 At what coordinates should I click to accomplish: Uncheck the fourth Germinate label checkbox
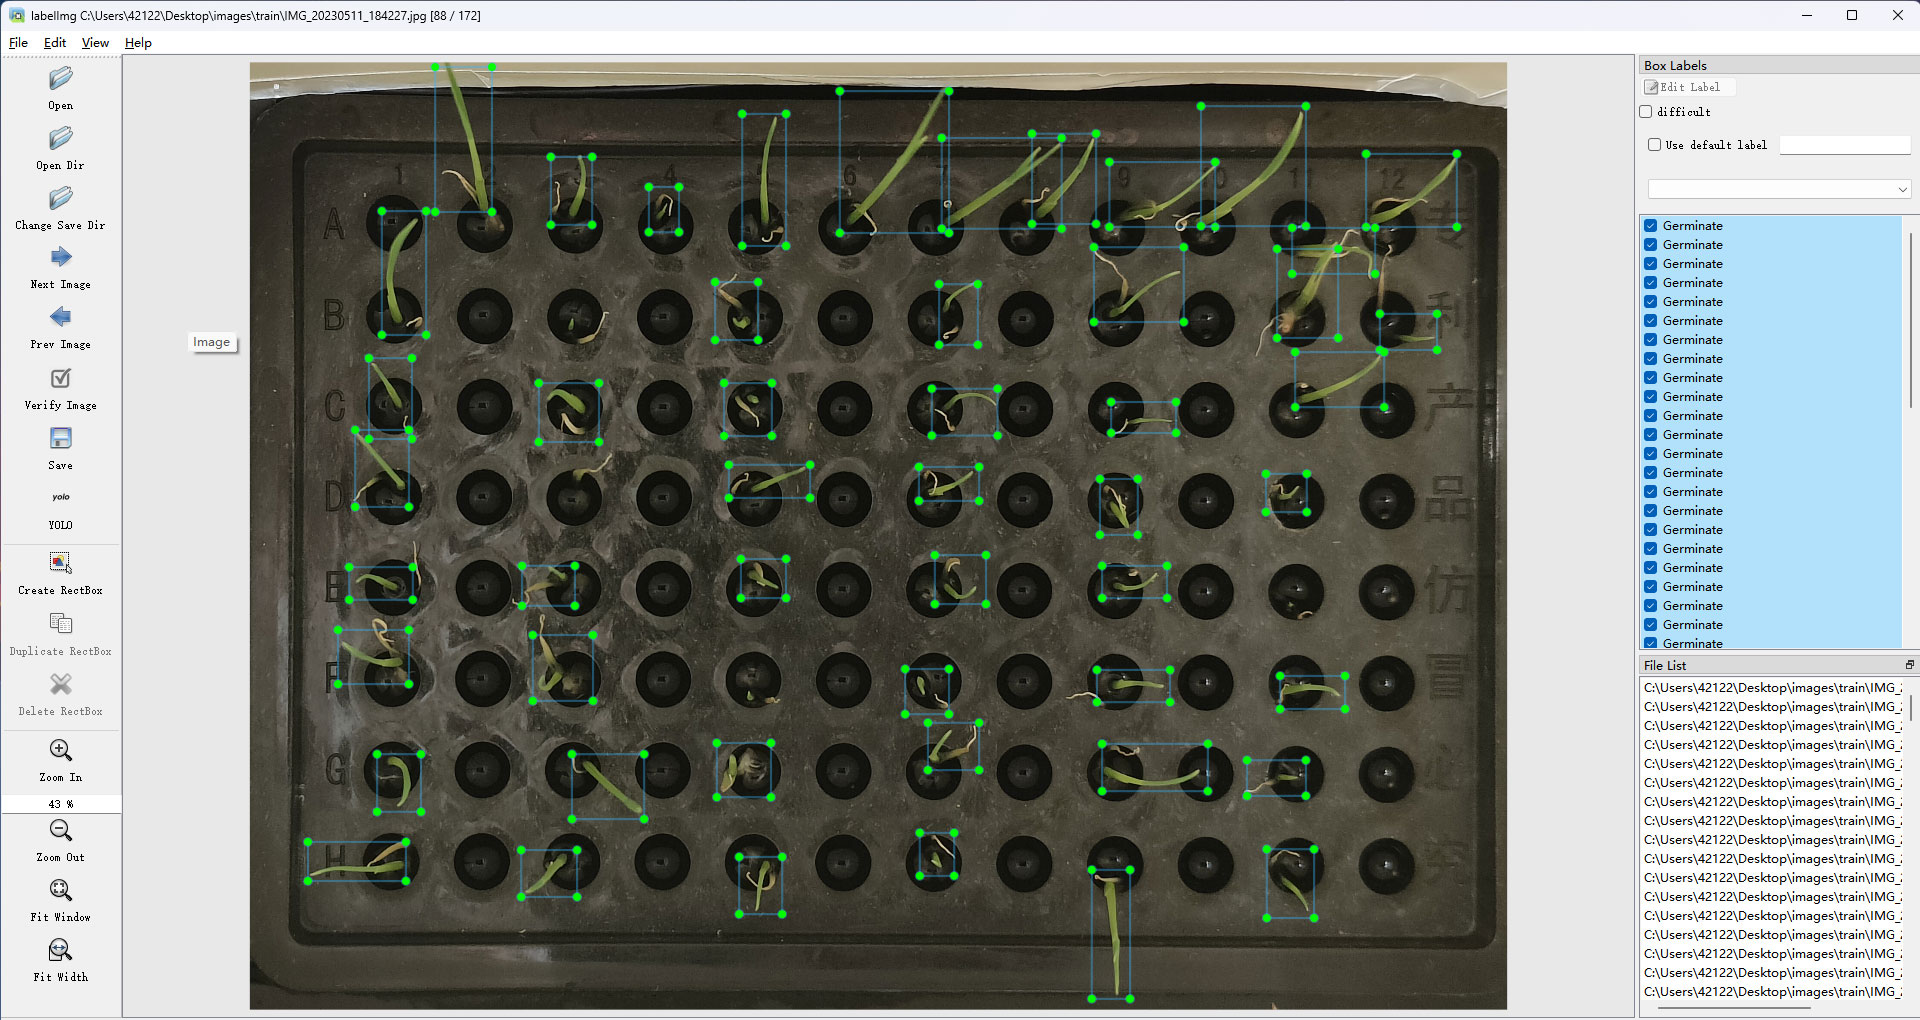point(1651,283)
